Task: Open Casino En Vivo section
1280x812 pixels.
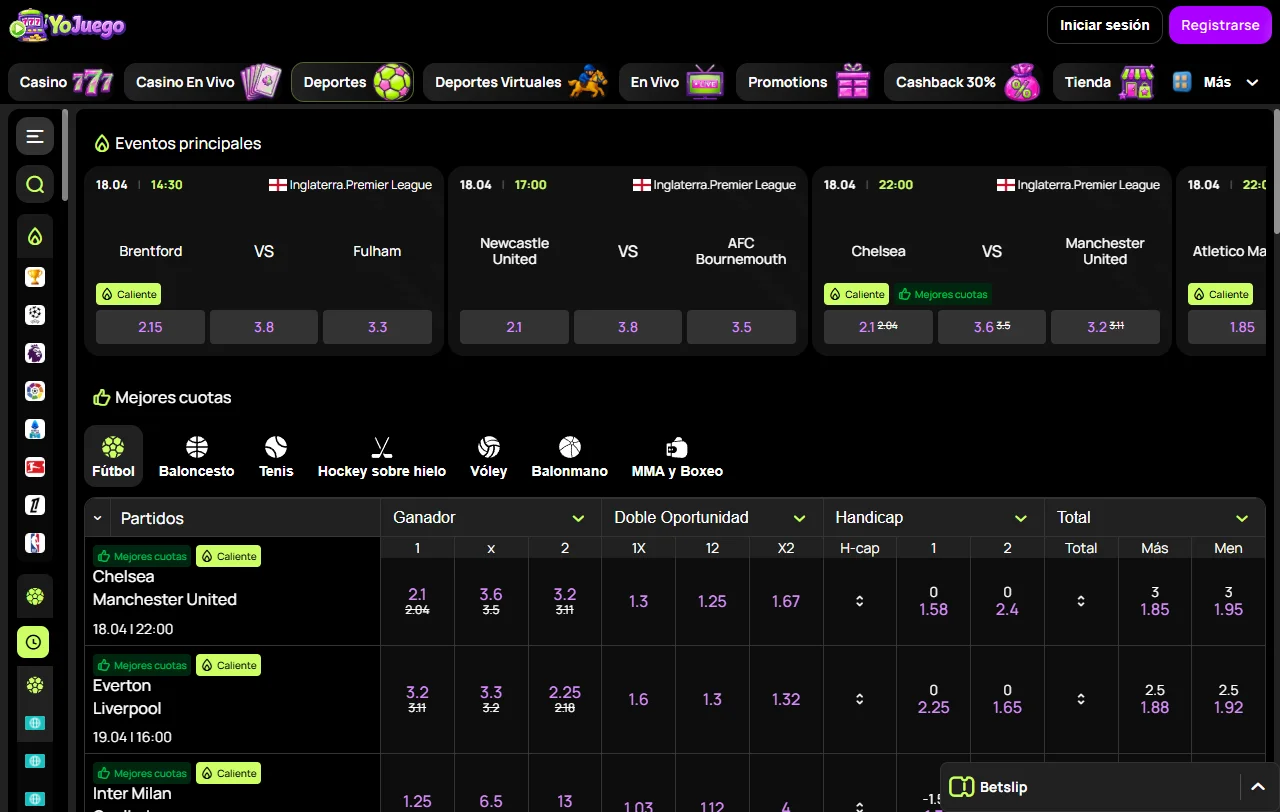Action: click(205, 82)
